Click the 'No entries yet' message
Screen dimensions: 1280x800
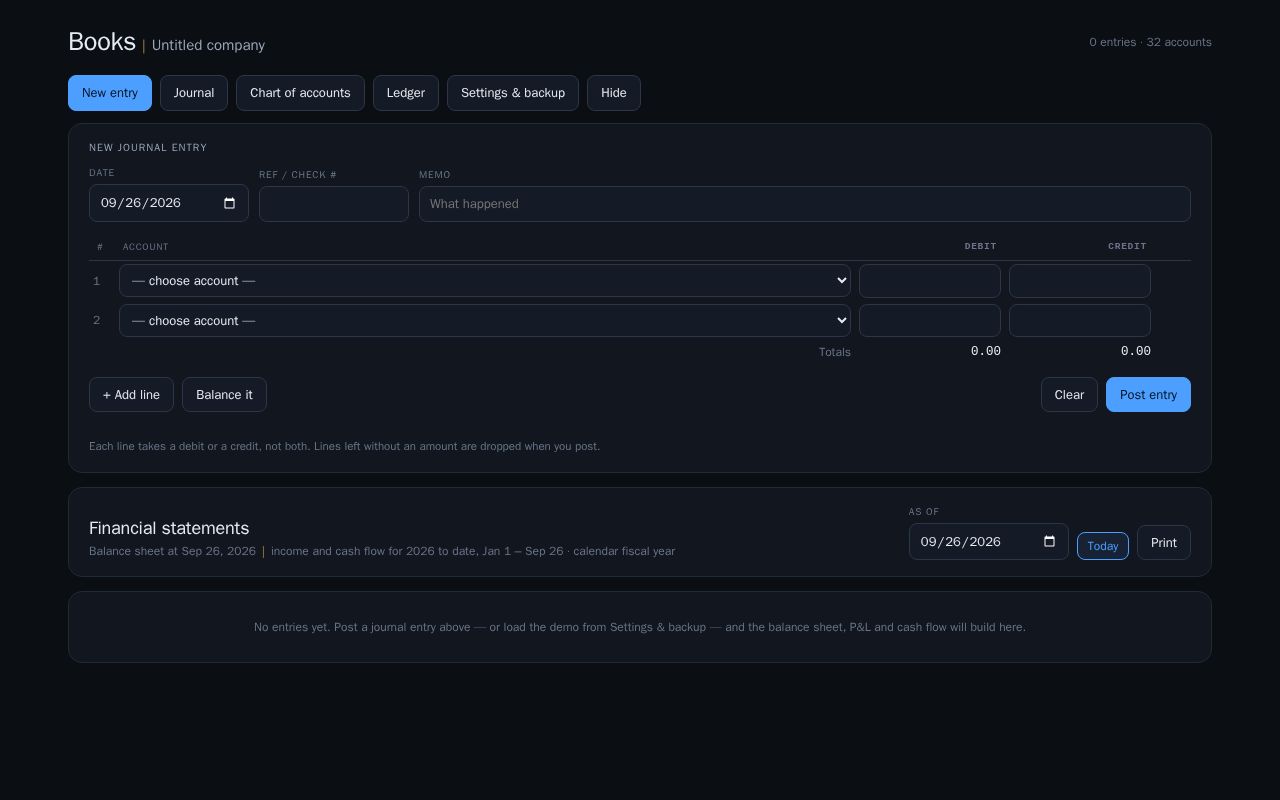640,627
